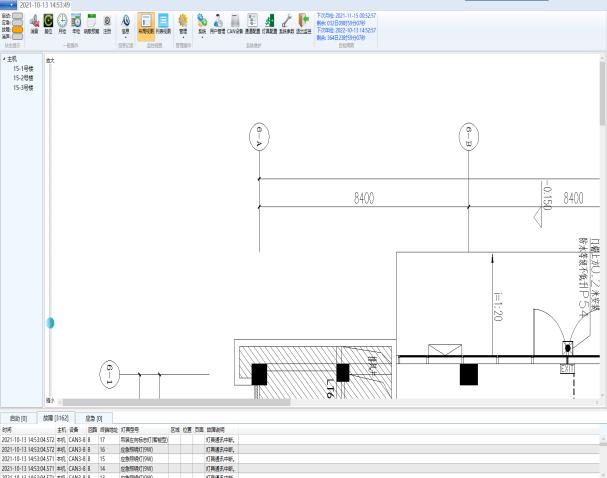
Task: Open 系统参数 system parameters
Action: pos(287,22)
